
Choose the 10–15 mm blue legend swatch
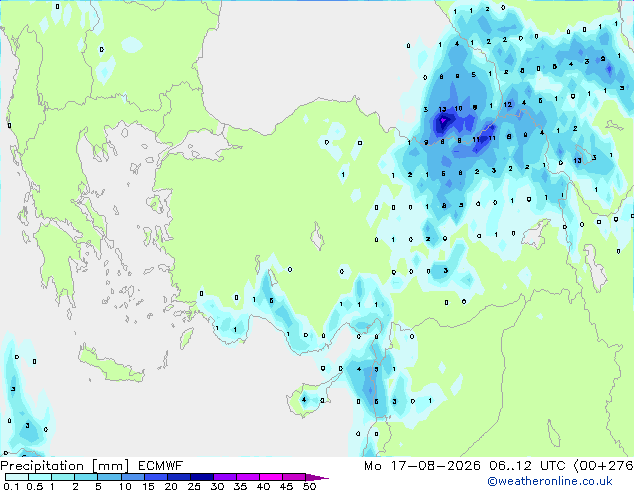[132, 477]
